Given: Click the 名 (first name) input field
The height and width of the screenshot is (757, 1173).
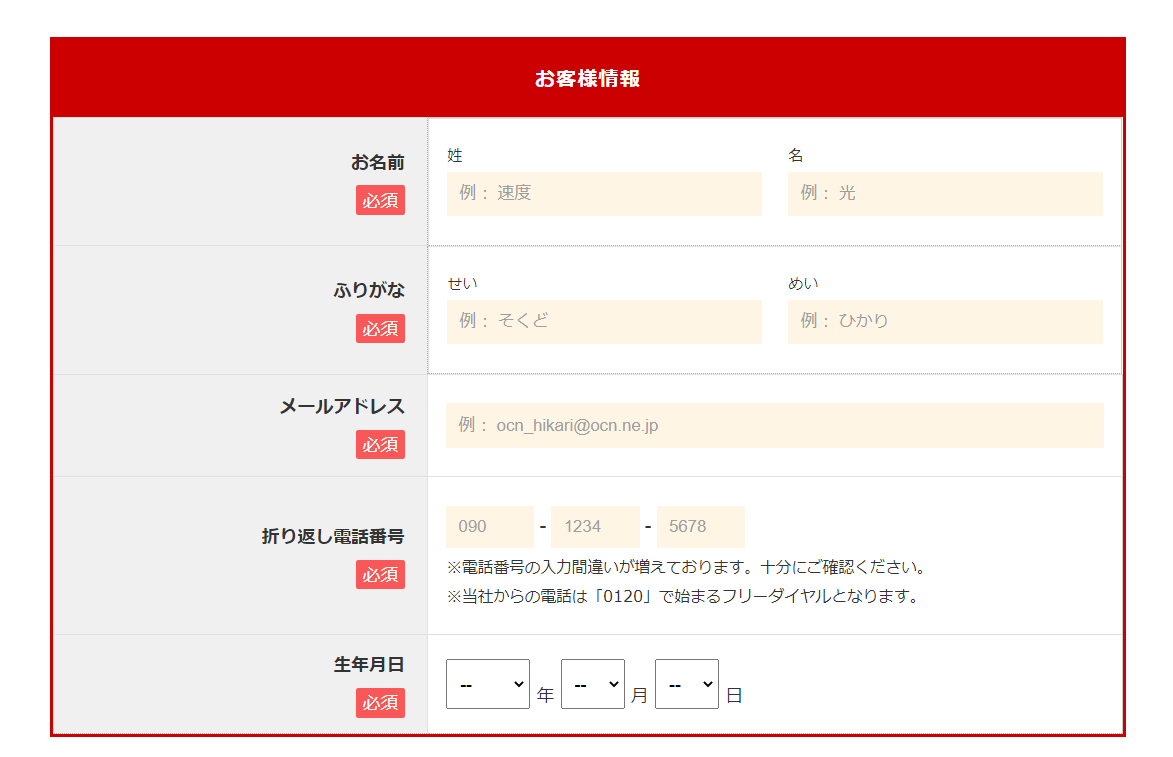Looking at the screenshot, I should coord(945,194).
